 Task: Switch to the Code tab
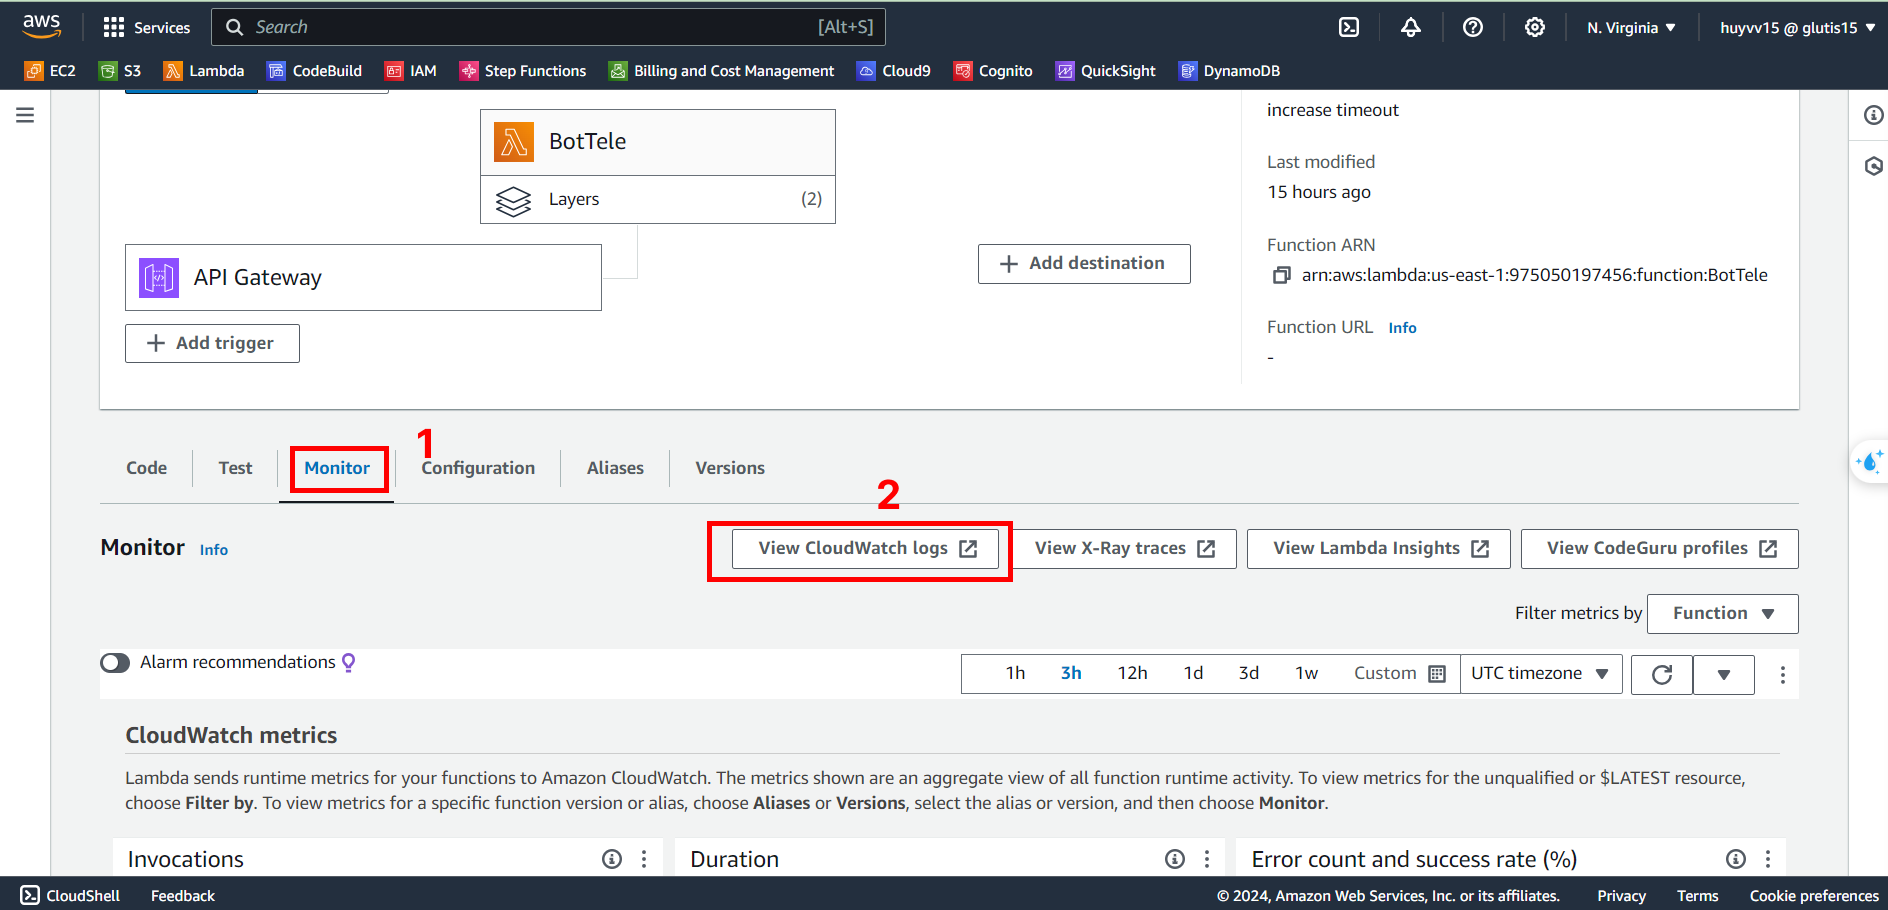(x=147, y=468)
